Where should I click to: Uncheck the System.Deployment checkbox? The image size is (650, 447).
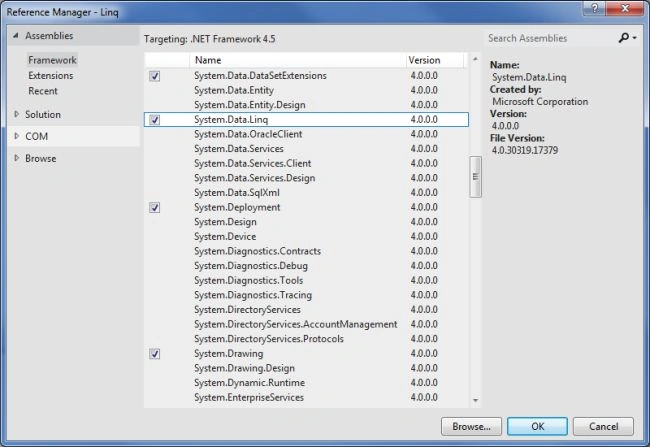click(155, 207)
